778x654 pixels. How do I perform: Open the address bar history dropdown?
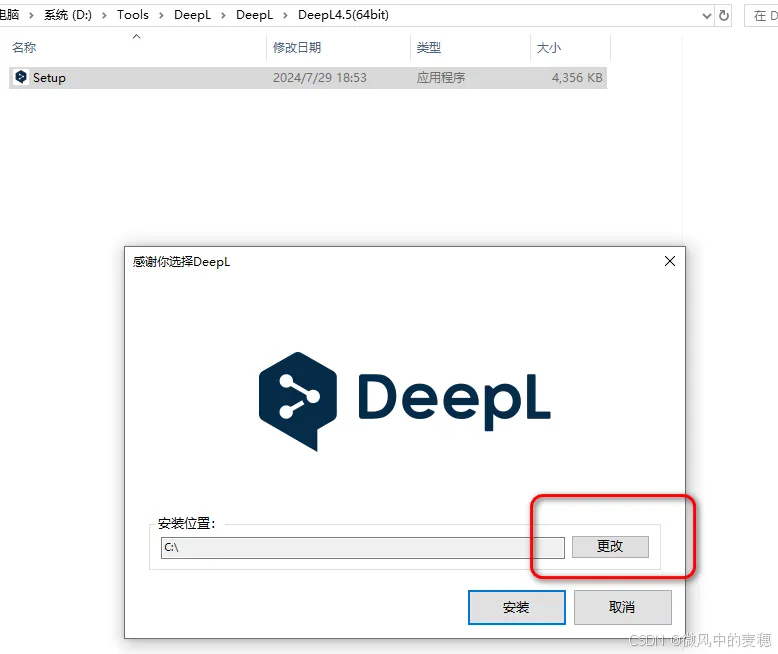[x=707, y=16]
